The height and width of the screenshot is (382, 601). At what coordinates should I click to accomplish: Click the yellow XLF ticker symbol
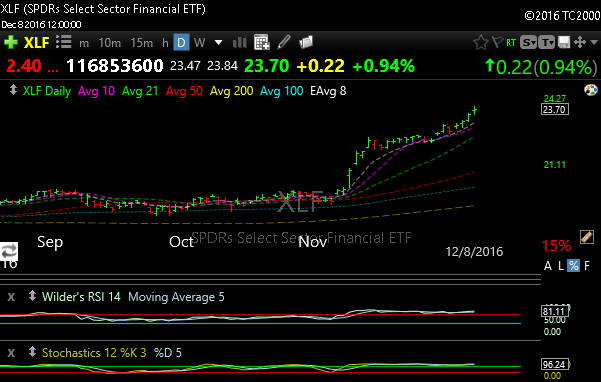click(x=36, y=43)
